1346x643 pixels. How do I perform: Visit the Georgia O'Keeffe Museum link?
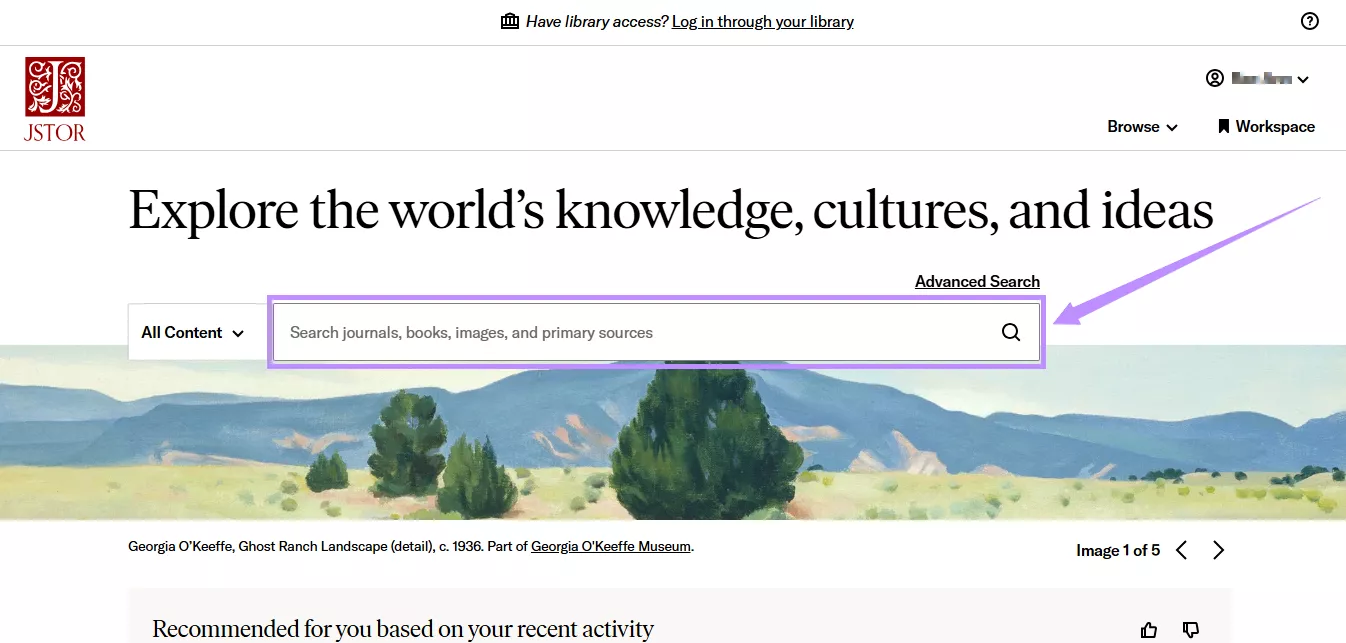click(611, 546)
